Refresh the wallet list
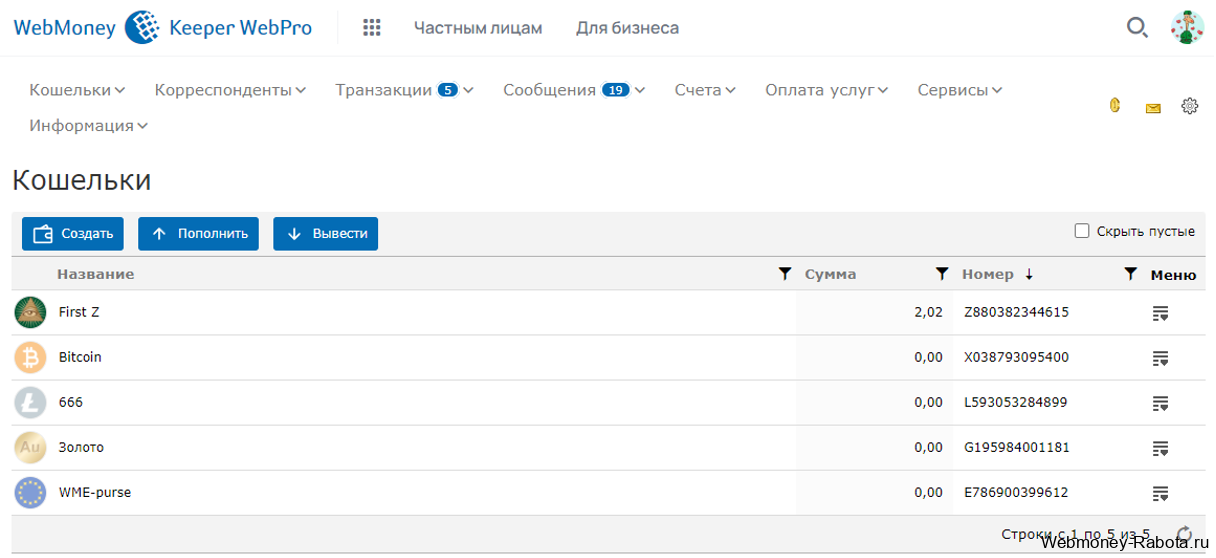1216x558 pixels. [x=1184, y=534]
